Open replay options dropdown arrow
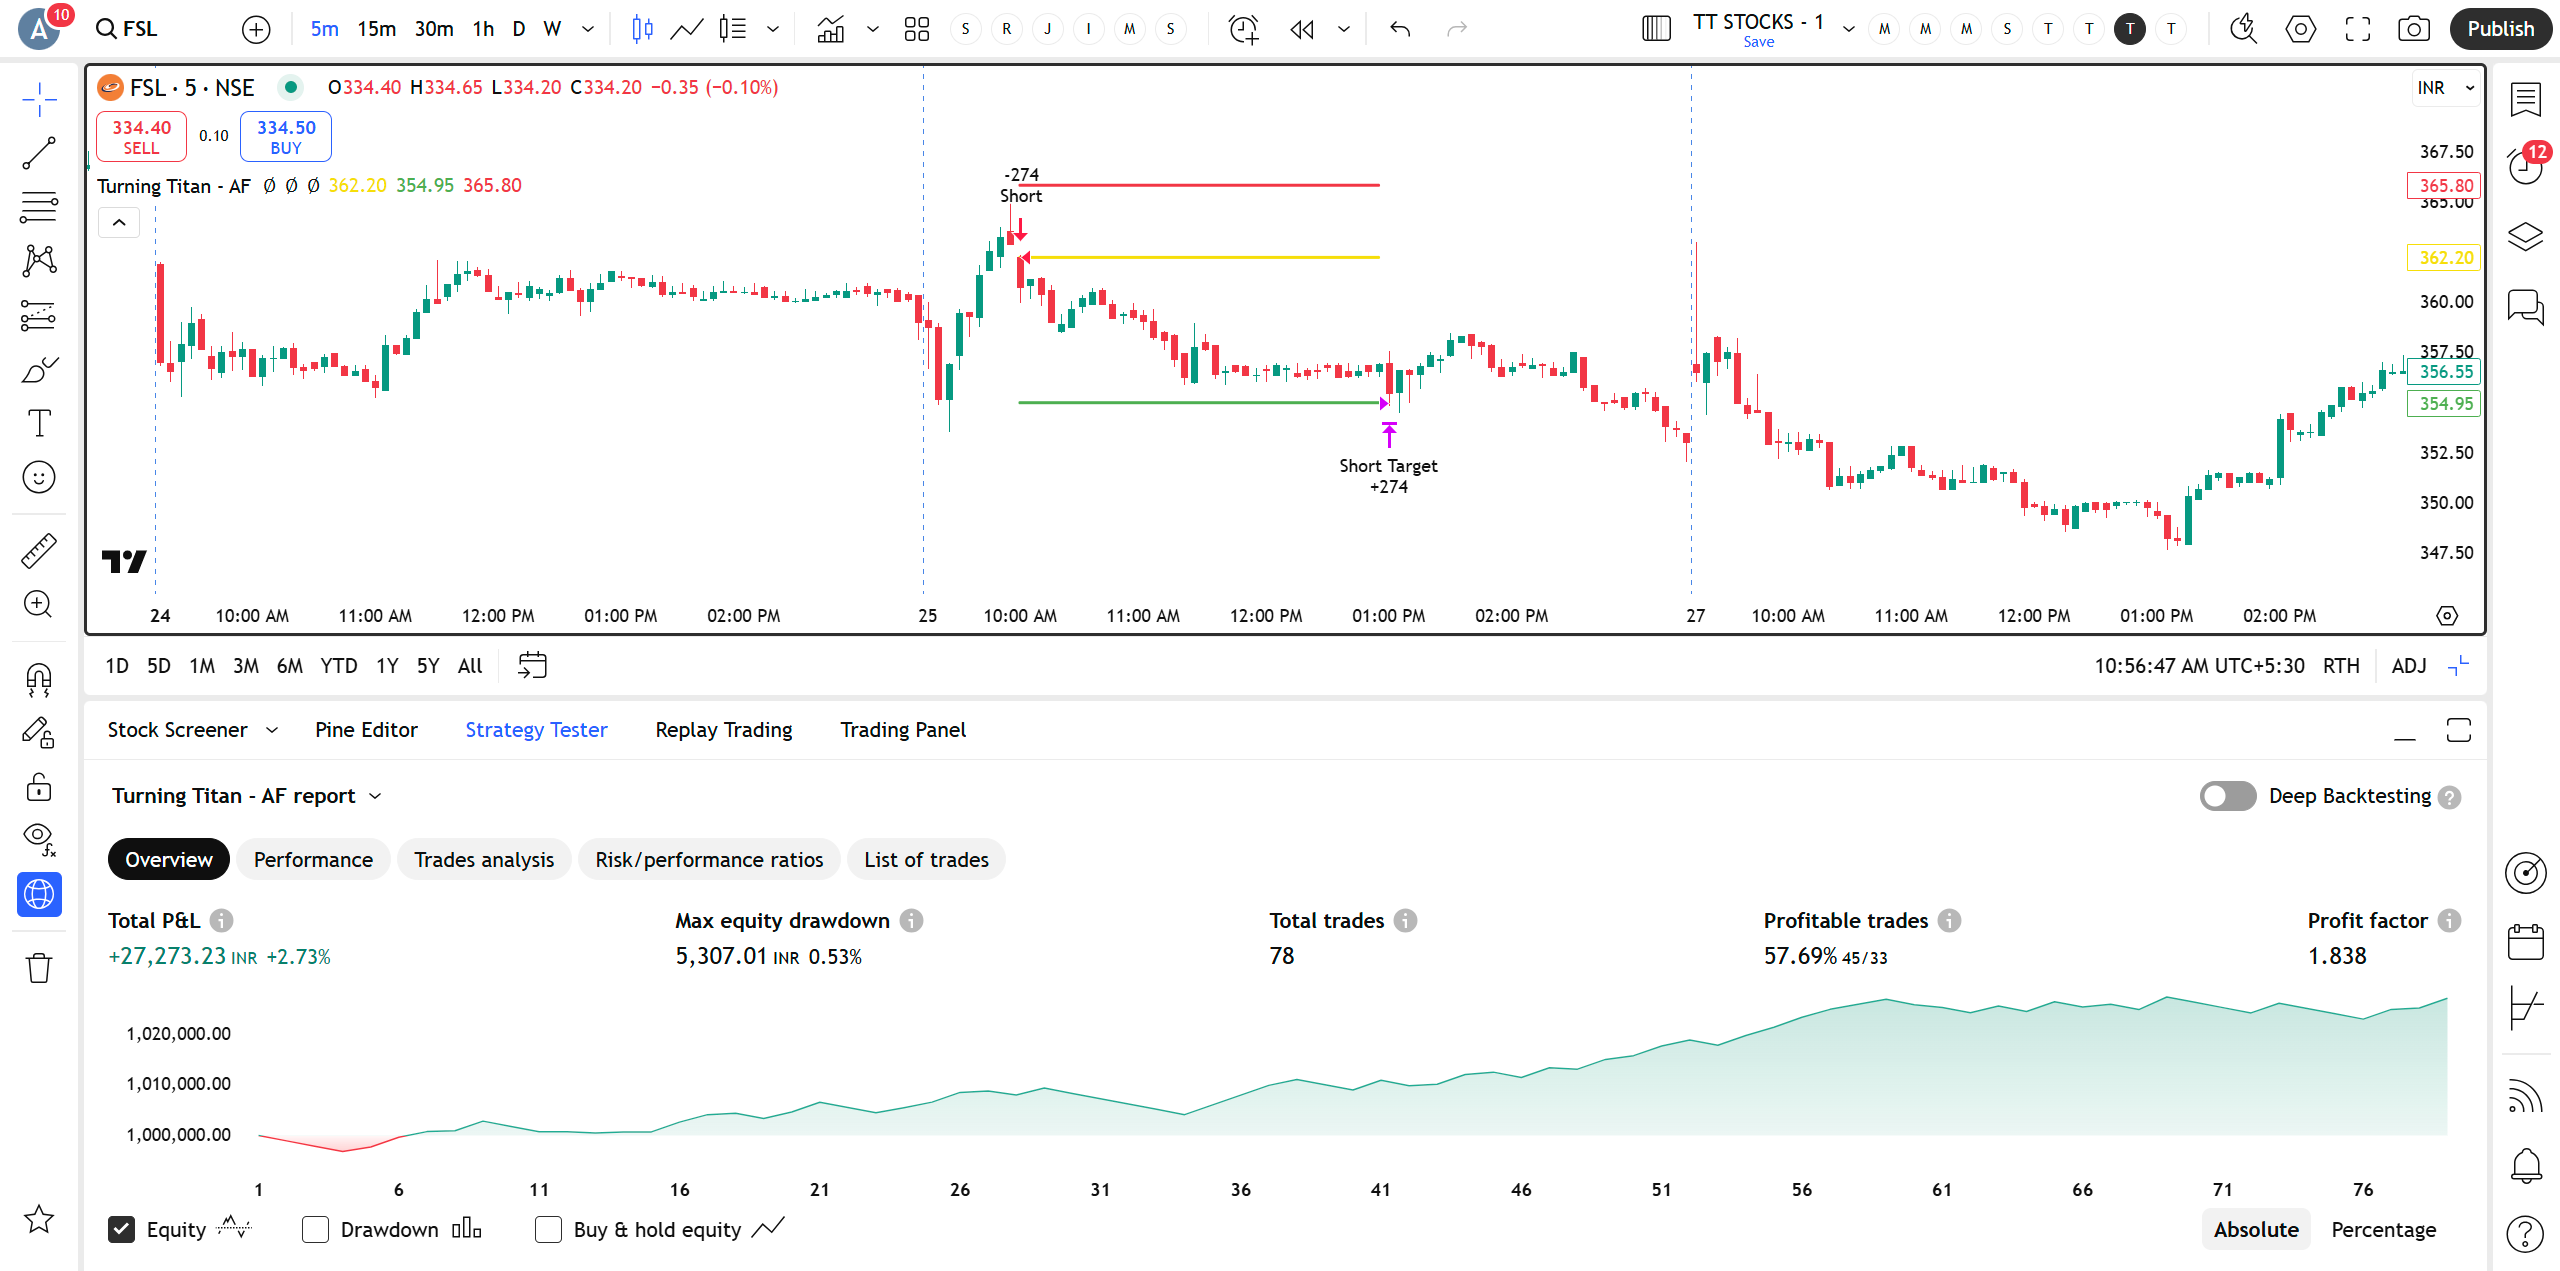This screenshot has width=2560, height=1271. (1344, 29)
